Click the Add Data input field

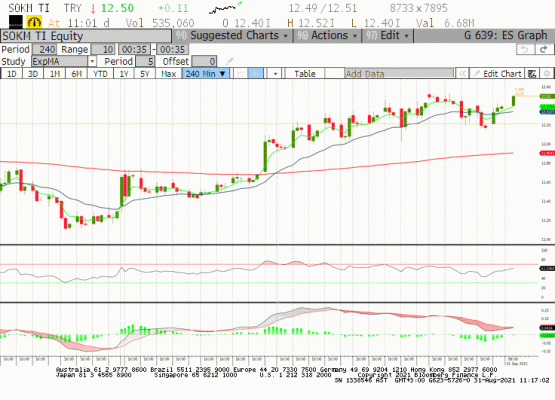(399, 74)
